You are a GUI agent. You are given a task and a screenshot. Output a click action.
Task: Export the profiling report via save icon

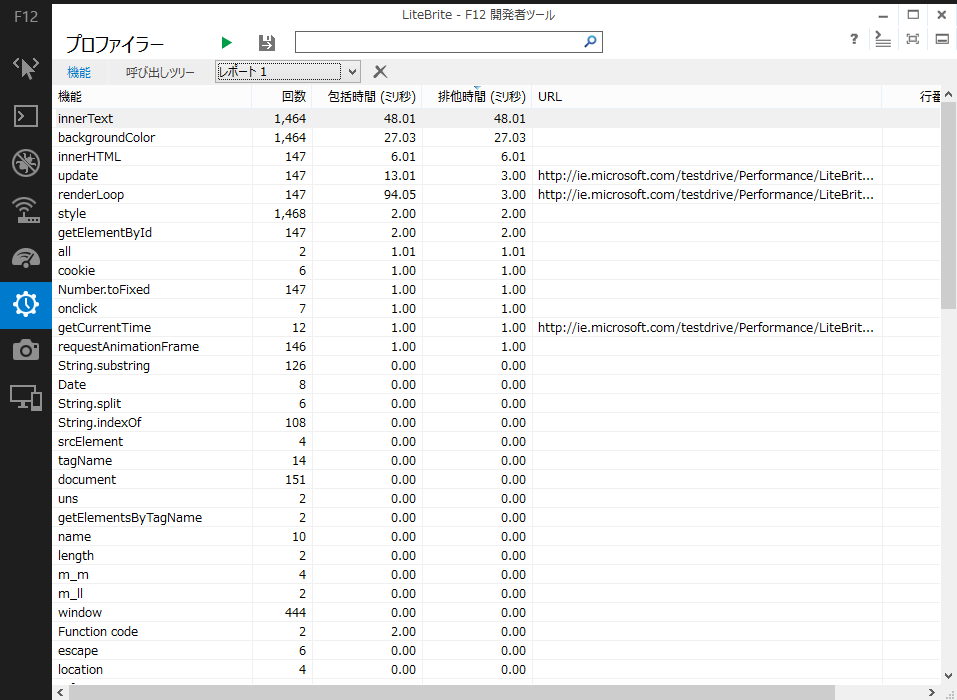[267, 43]
